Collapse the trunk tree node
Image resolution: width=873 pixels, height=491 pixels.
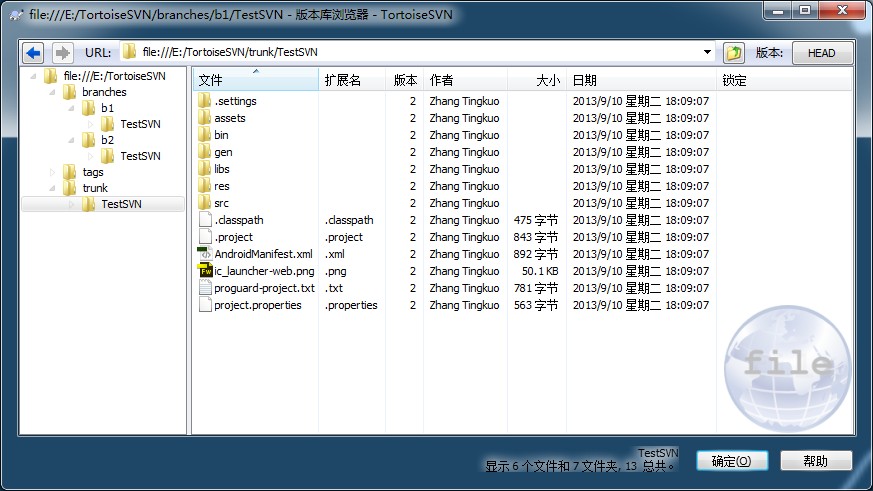click(x=52, y=188)
